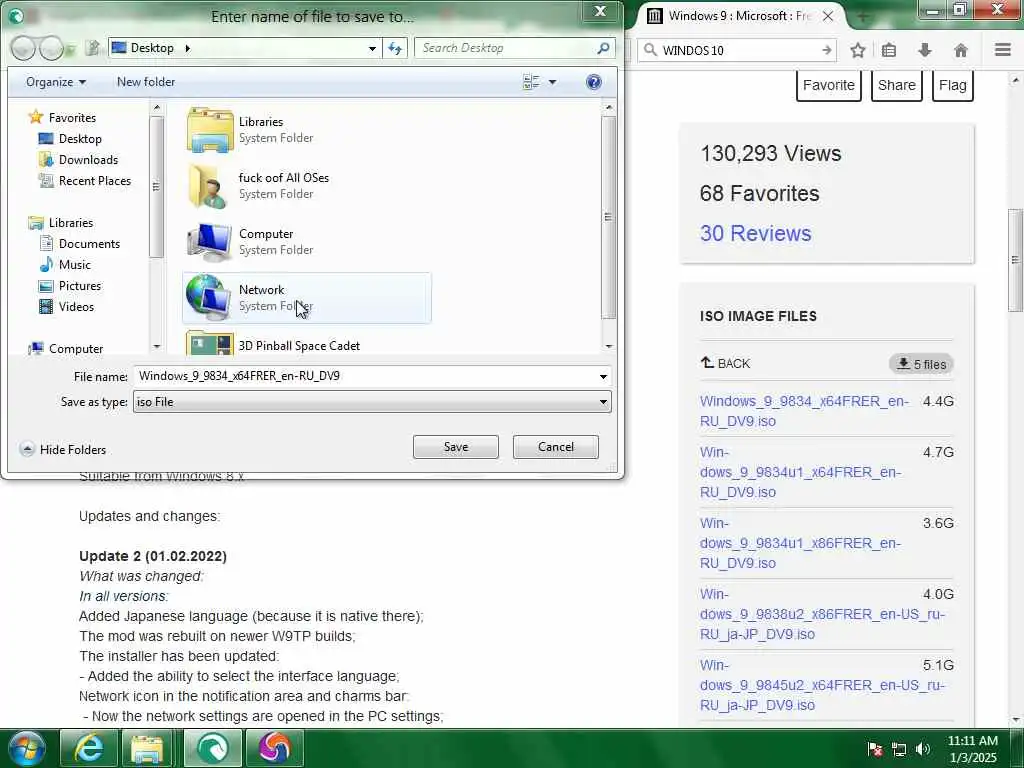This screenshot has height=768, width=1024.
Task: Collapse folders with Hide Folders
Action: pos(63,449)
